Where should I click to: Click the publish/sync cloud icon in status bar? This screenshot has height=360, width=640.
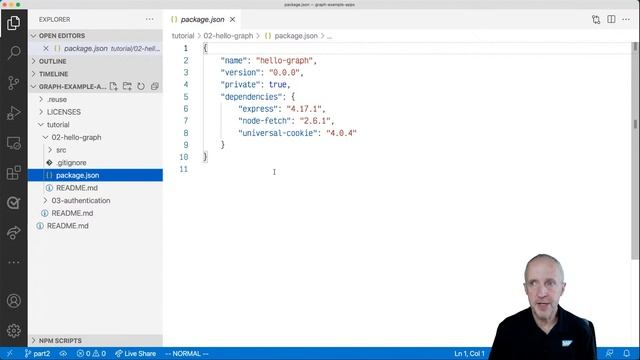pyautogui.click(x=63, y=353)
